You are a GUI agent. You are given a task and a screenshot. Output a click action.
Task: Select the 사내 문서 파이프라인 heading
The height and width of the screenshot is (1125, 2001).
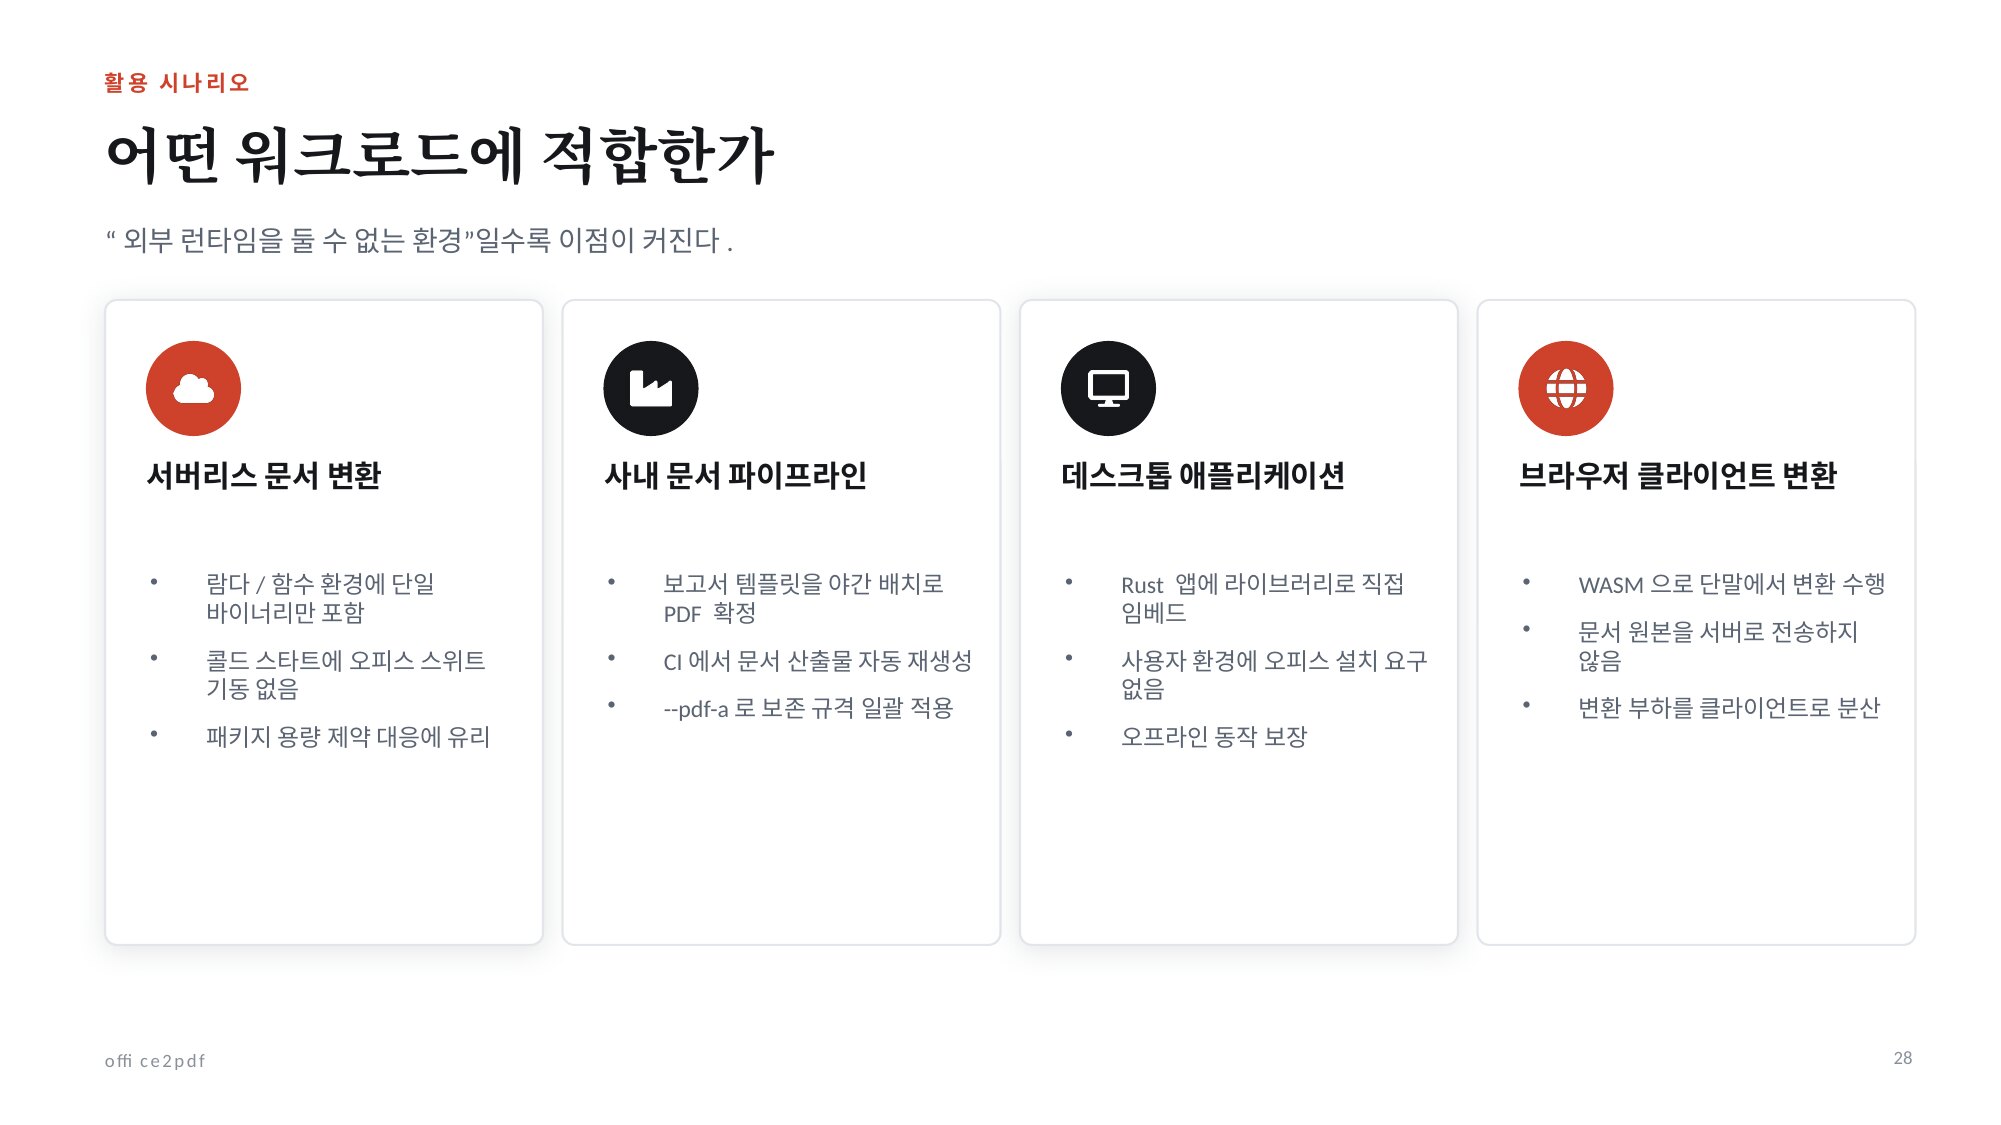pos(736,475)
